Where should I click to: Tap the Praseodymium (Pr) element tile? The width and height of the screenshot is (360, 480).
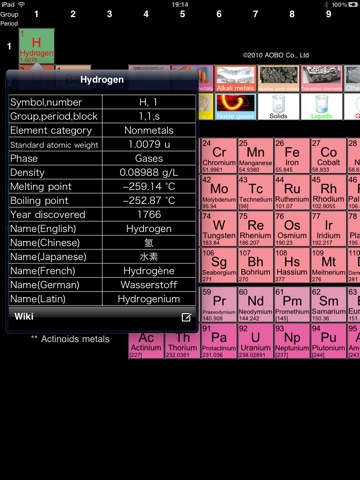(x=219, y=304)
